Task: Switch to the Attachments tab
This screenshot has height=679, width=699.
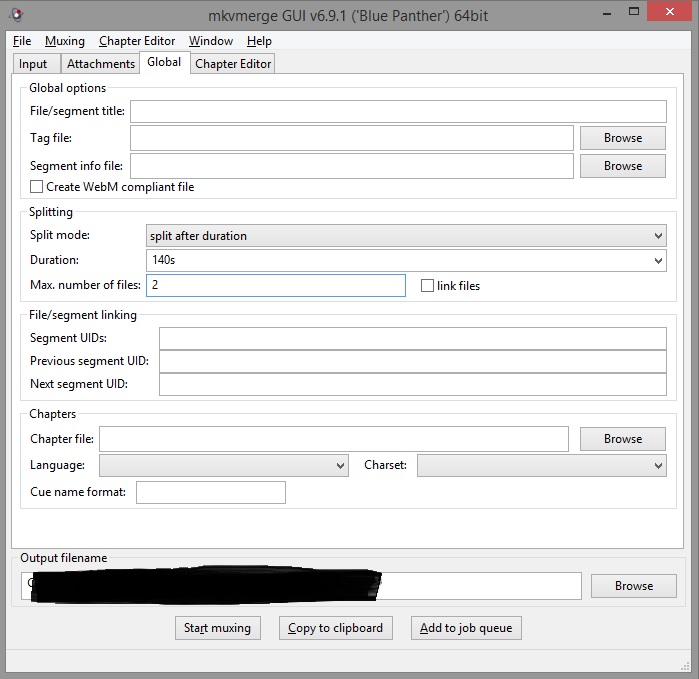Action: (101, 64)
